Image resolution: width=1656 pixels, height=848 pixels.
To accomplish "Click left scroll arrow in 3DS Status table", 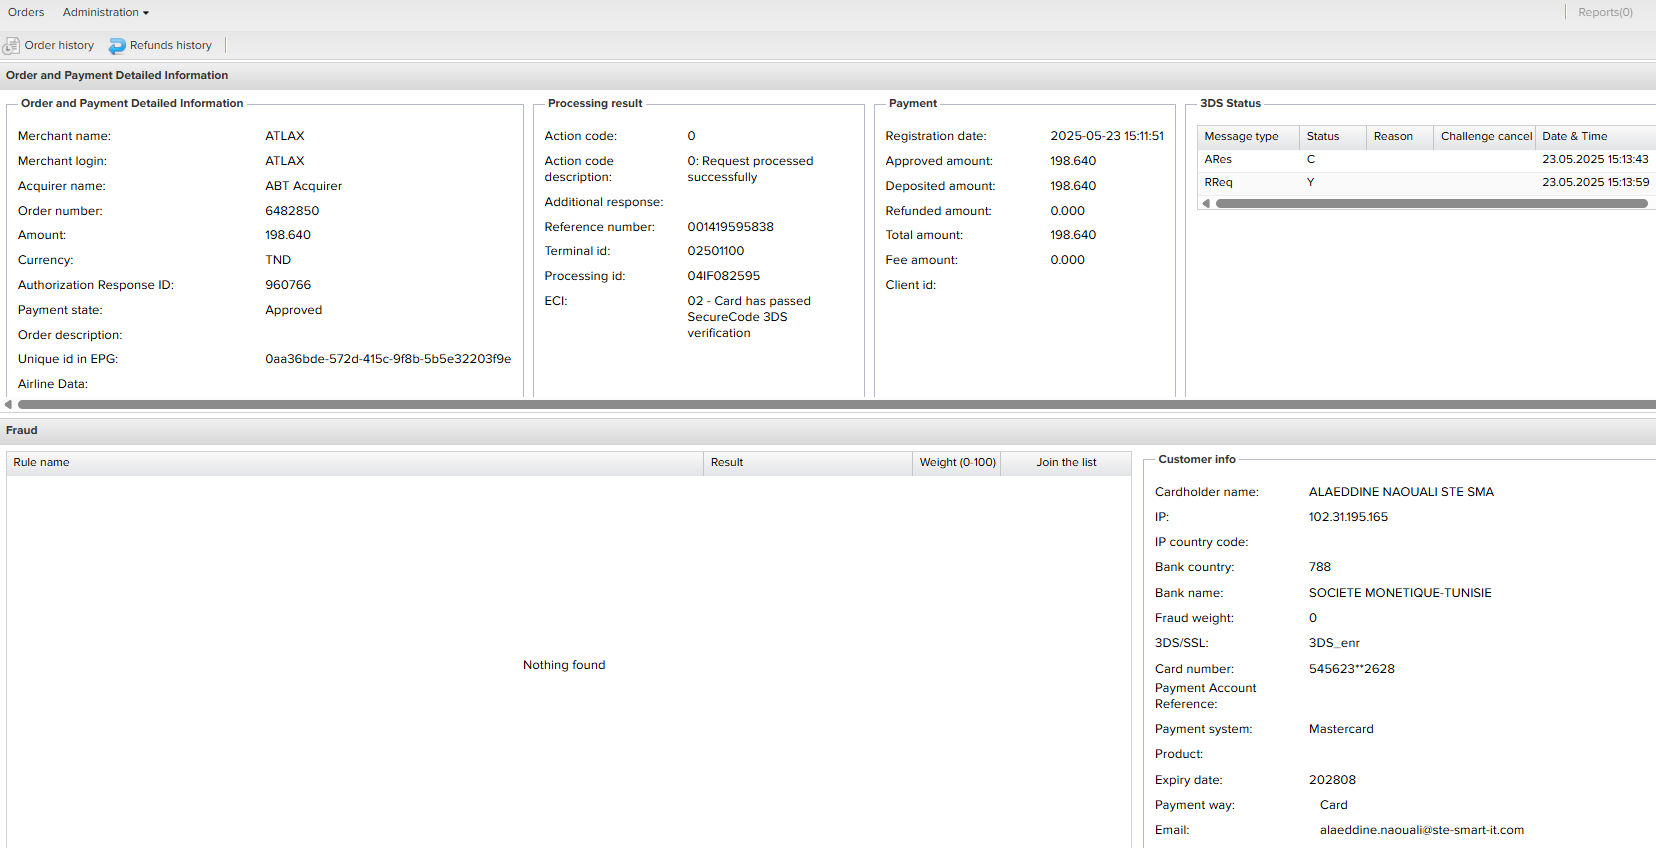I will 1206,203.
